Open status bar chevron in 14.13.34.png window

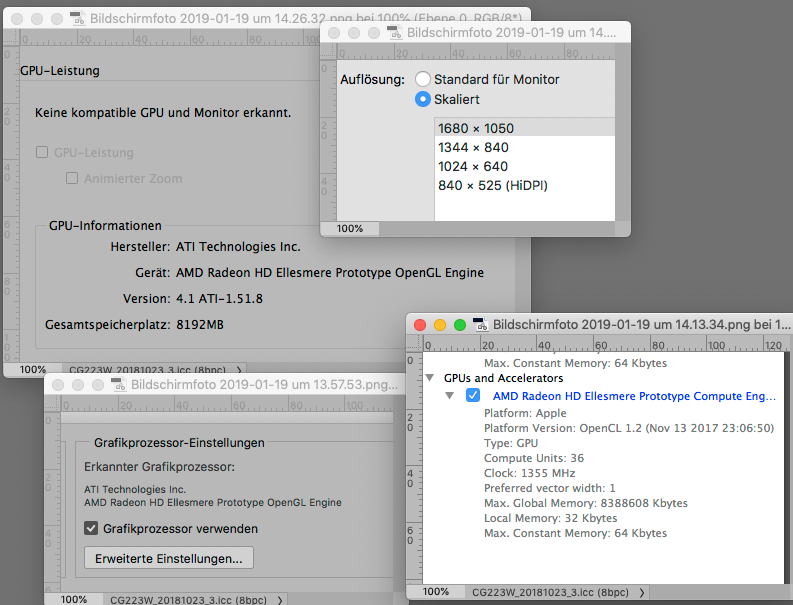642,592
